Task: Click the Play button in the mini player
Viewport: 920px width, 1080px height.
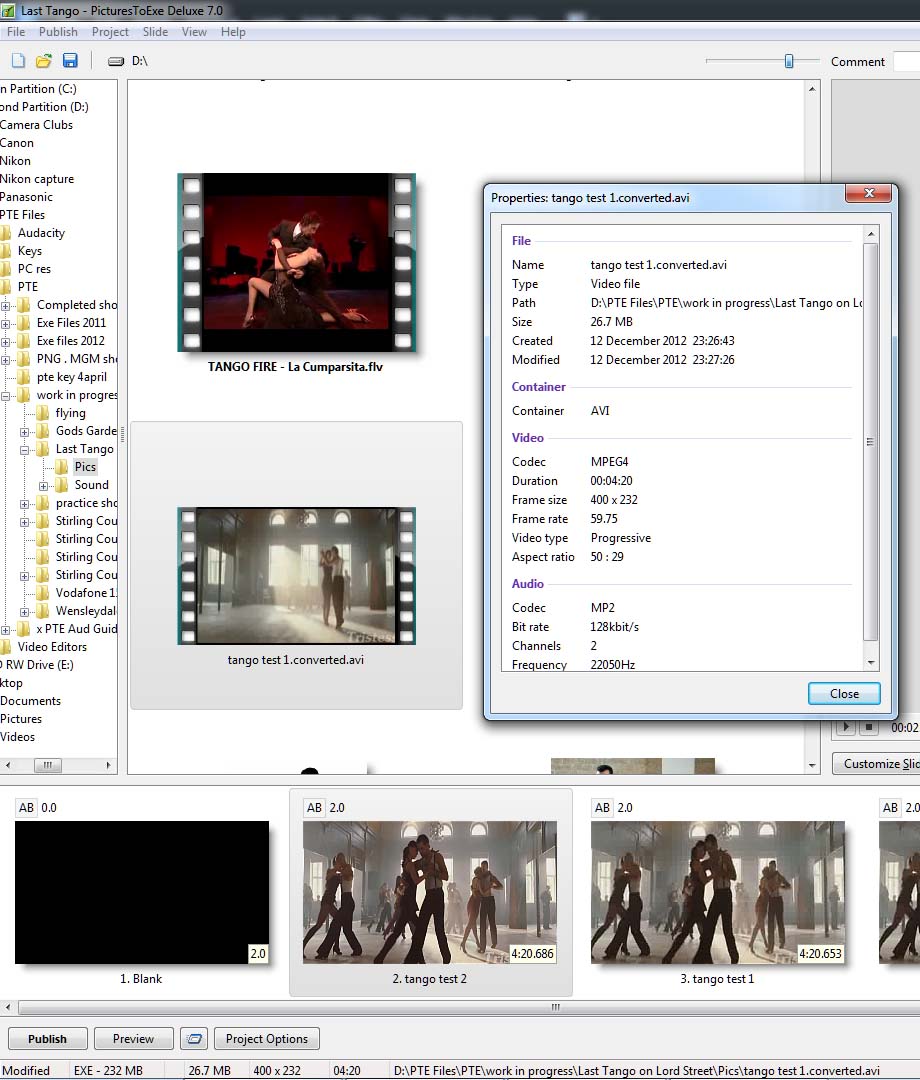Action: [846, 727]
